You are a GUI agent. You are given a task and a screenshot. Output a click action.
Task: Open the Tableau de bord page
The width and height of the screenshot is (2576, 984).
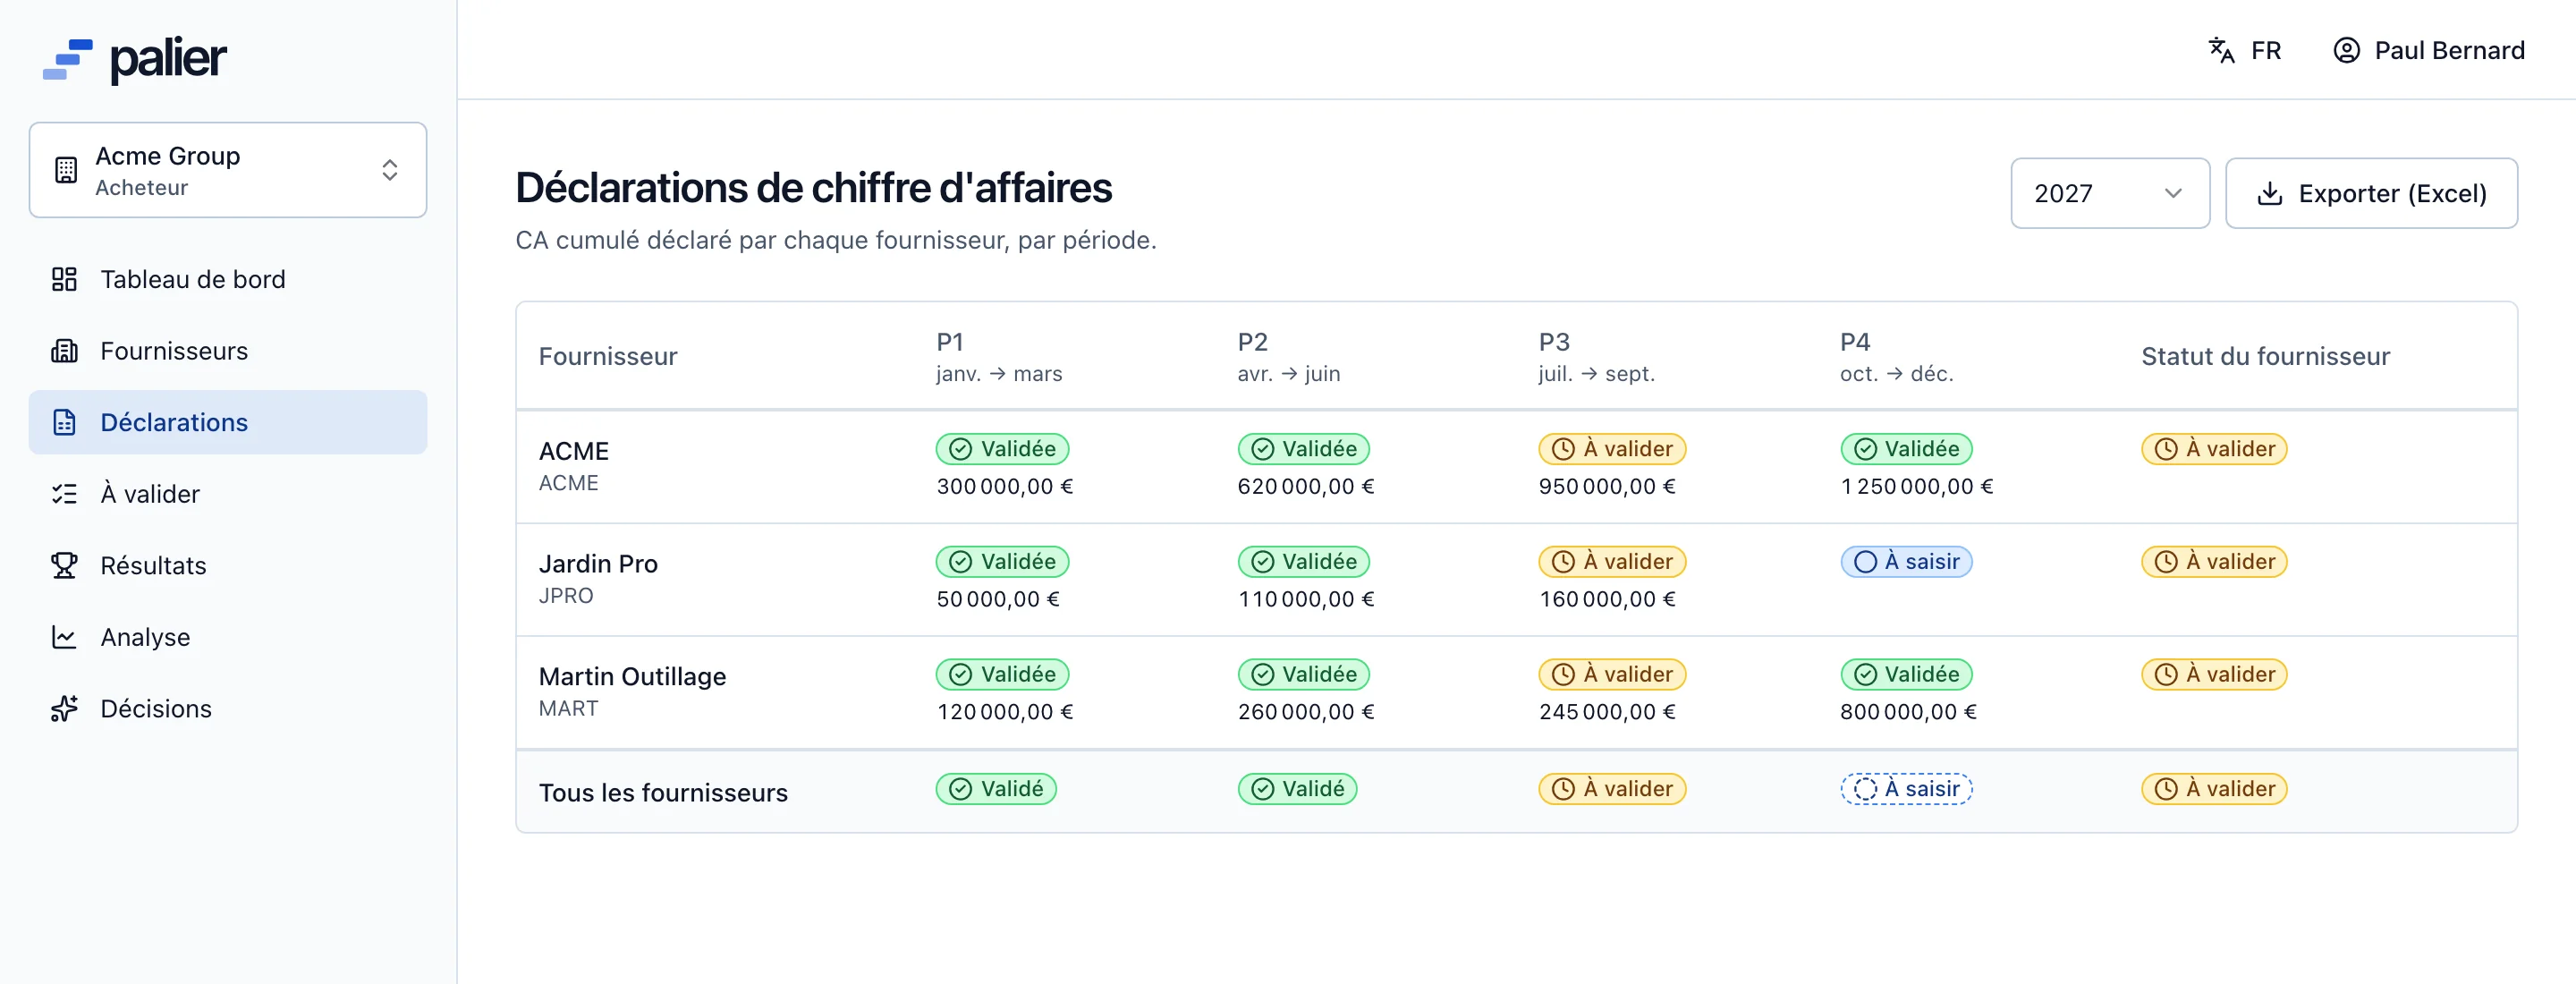pos(228,279)
